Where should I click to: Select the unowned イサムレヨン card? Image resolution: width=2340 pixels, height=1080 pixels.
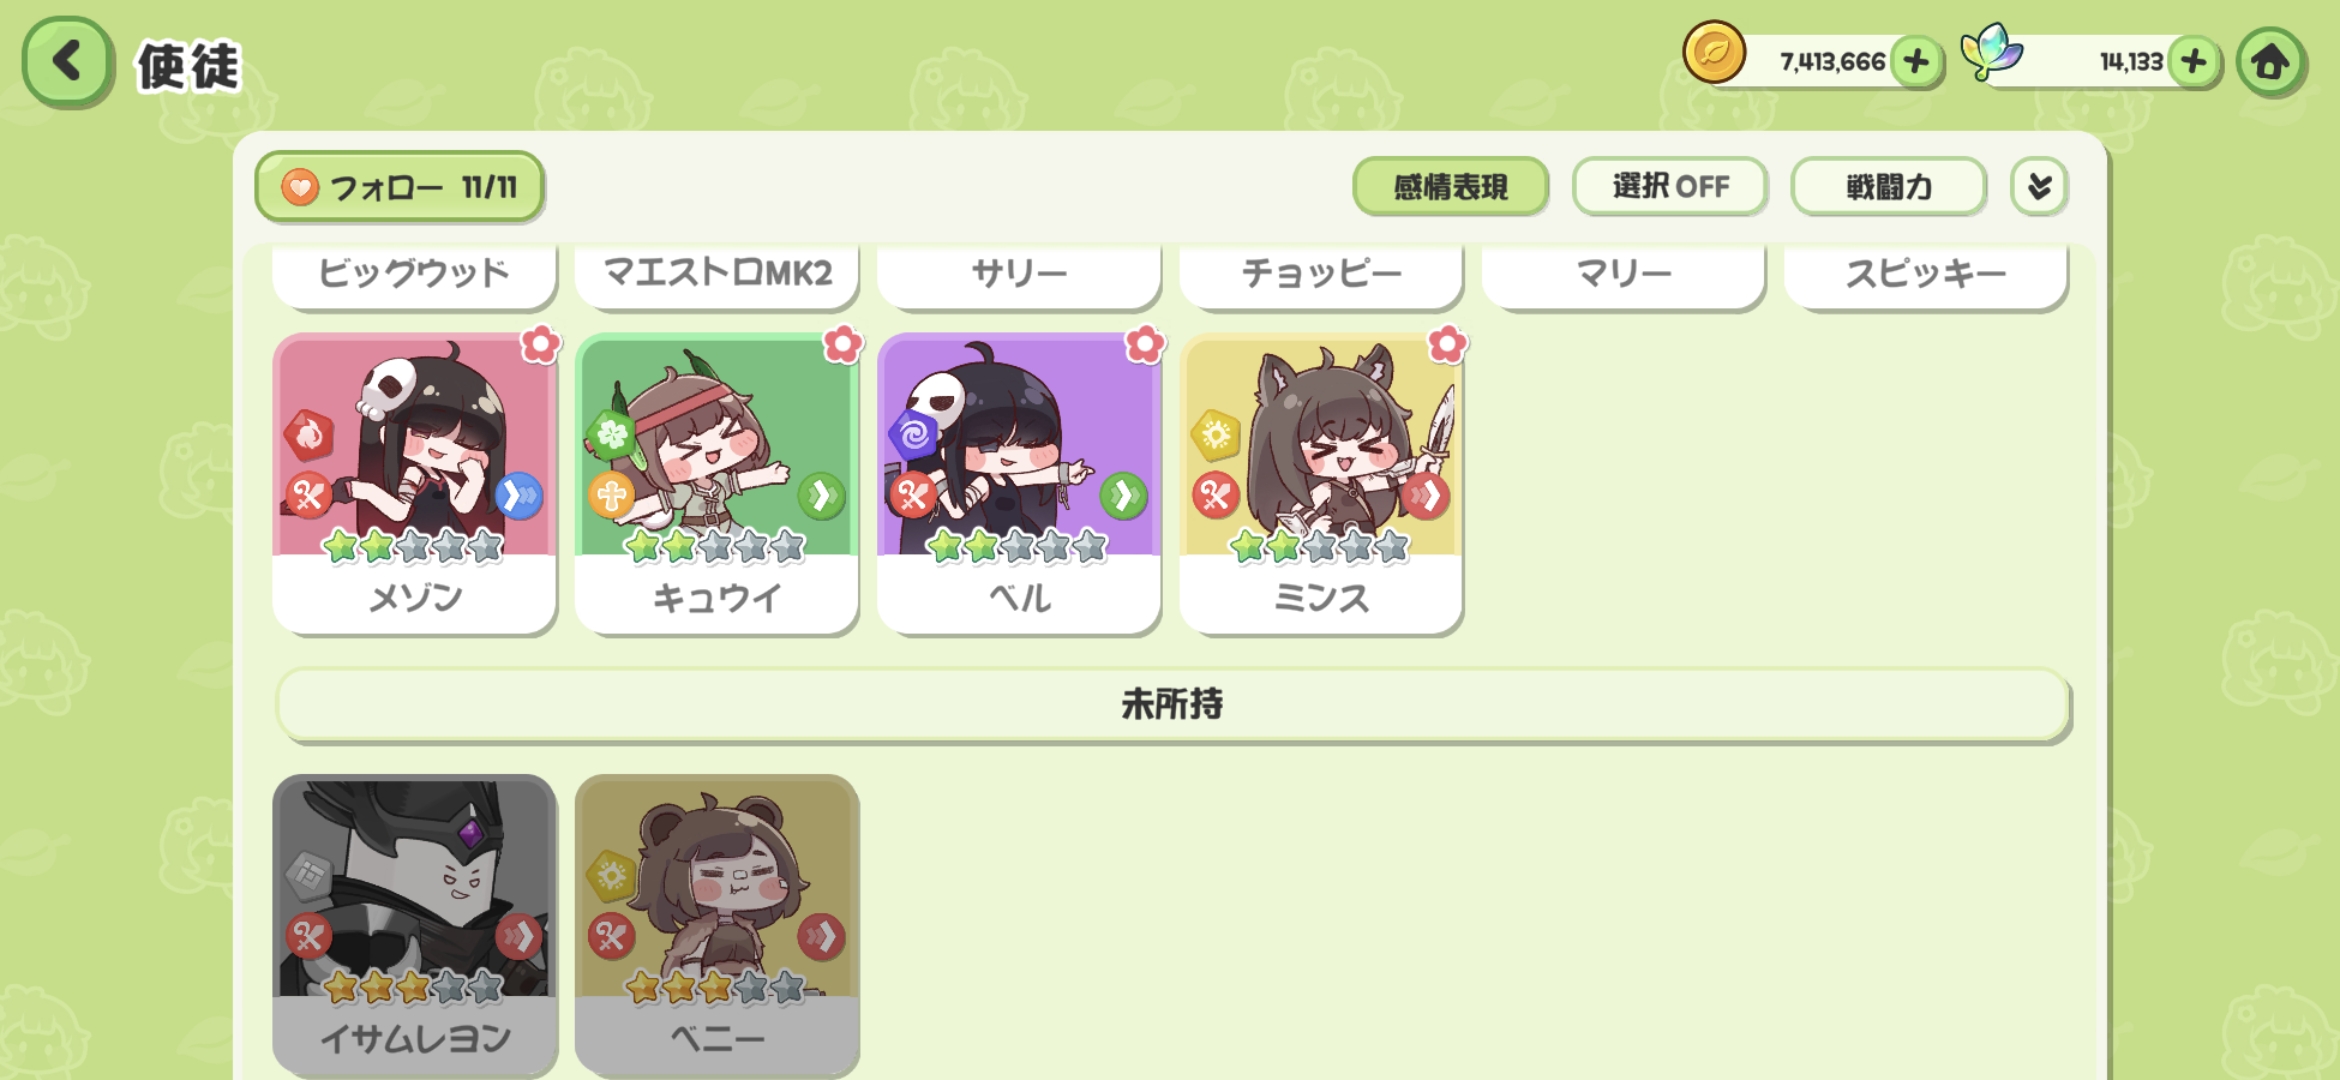pos(414,925)
